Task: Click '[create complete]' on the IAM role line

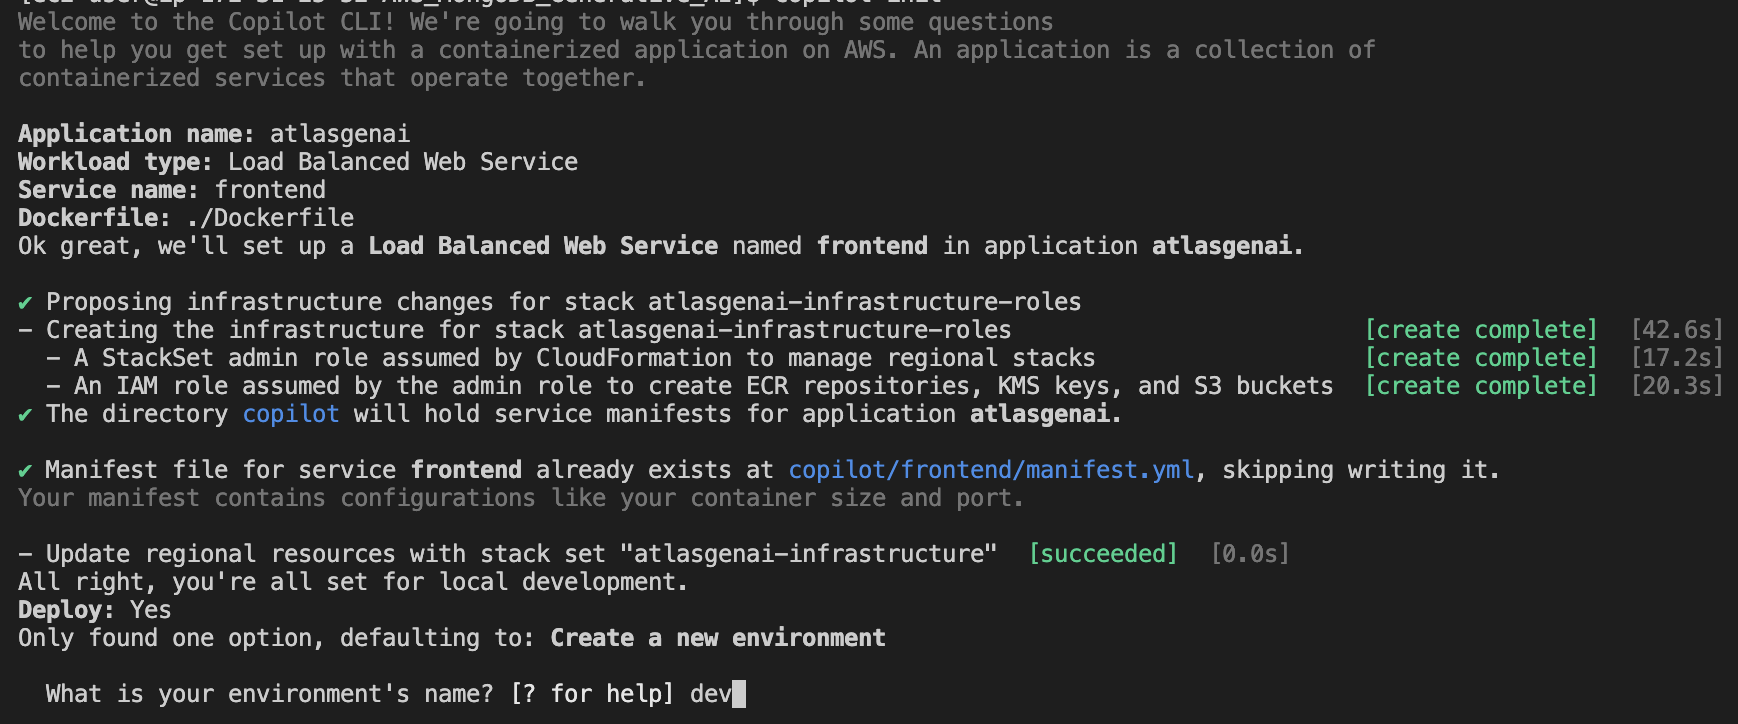Action: 1481,386
